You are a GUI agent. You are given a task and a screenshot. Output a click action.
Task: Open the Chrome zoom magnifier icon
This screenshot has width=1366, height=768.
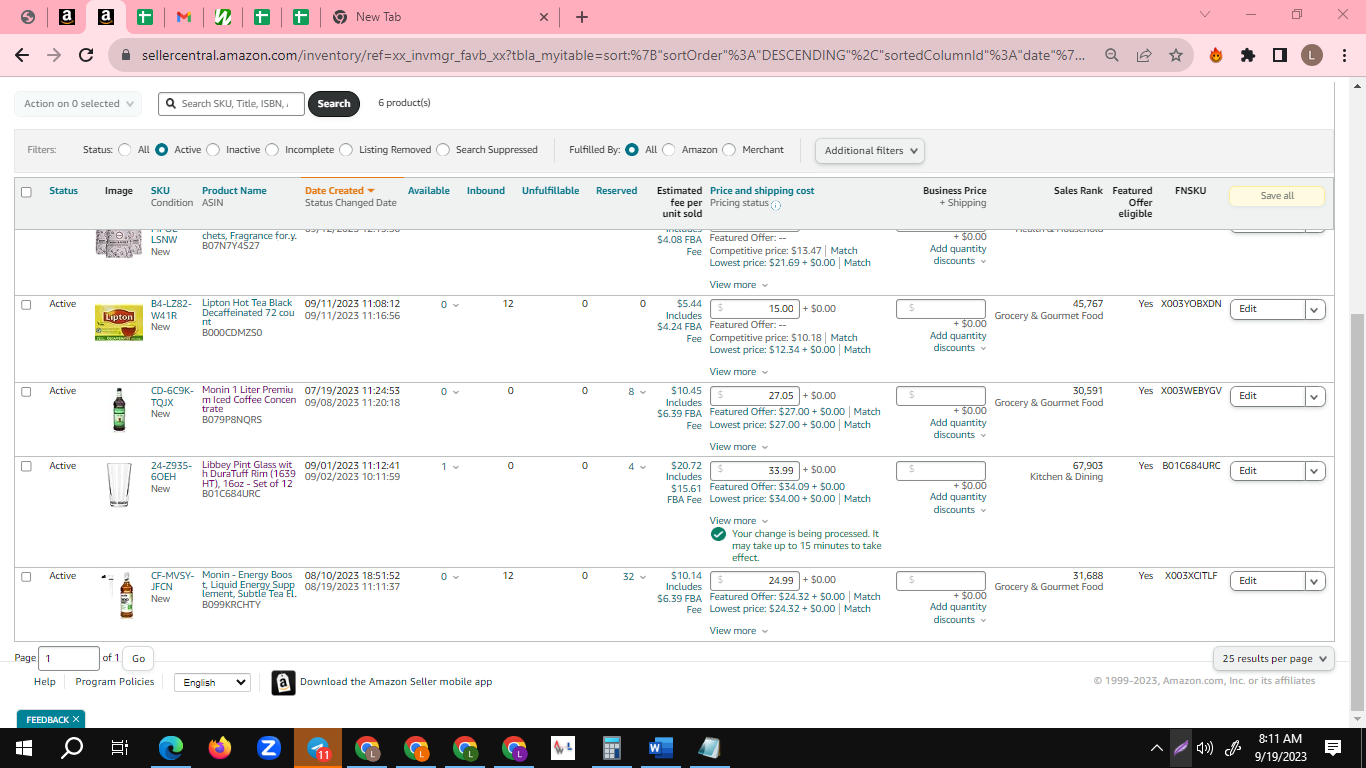click(x=1112, y=55)
